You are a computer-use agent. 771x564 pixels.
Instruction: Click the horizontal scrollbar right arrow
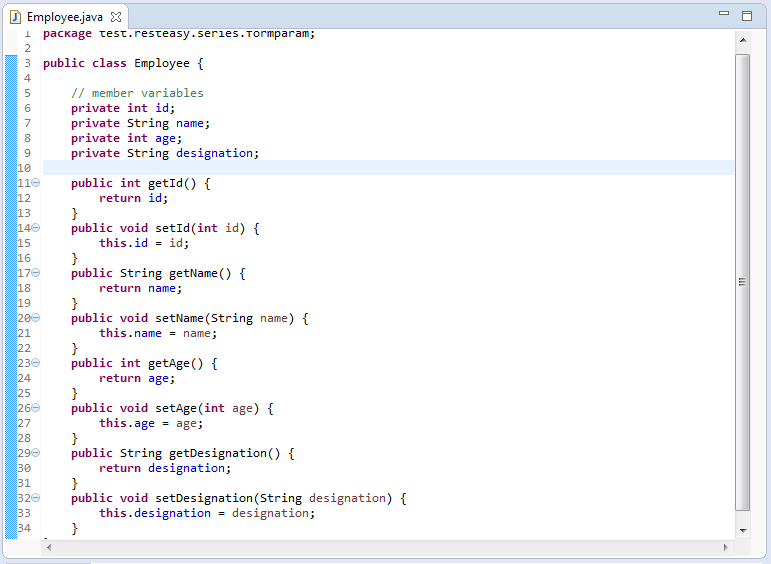coord(726,547)
